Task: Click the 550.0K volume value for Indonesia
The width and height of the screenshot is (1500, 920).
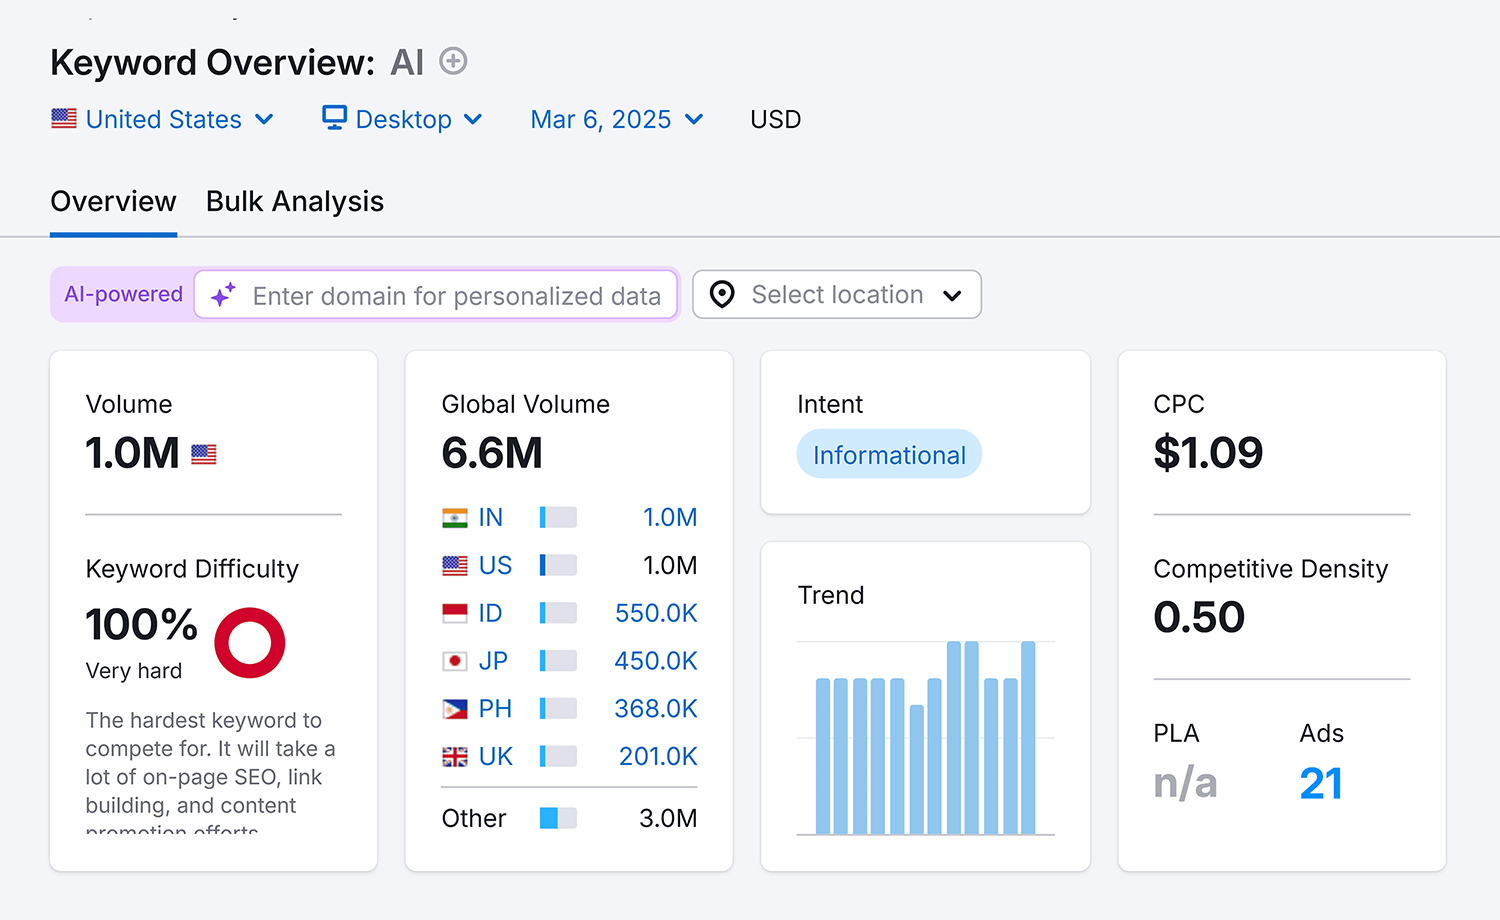Action: tap(656, 614)
